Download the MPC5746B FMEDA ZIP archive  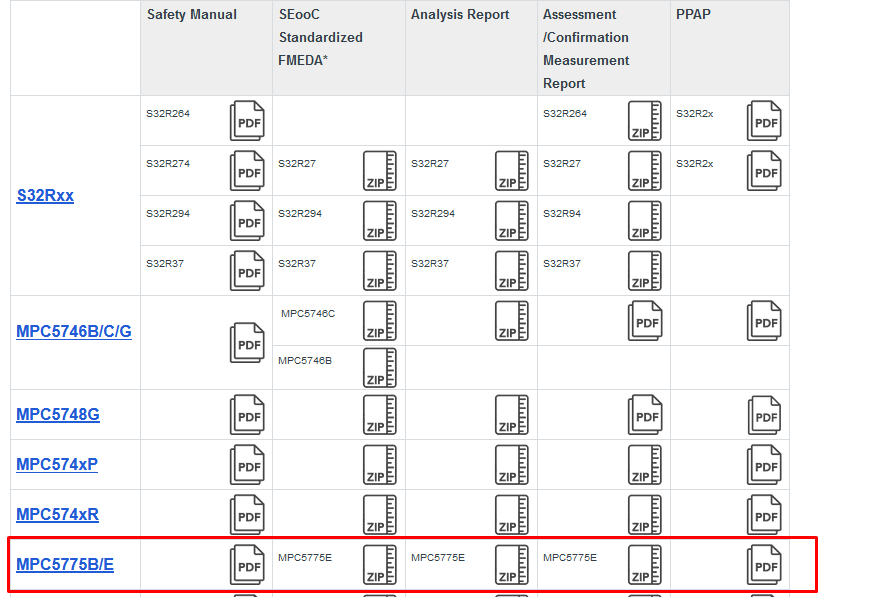coord(379,367)
